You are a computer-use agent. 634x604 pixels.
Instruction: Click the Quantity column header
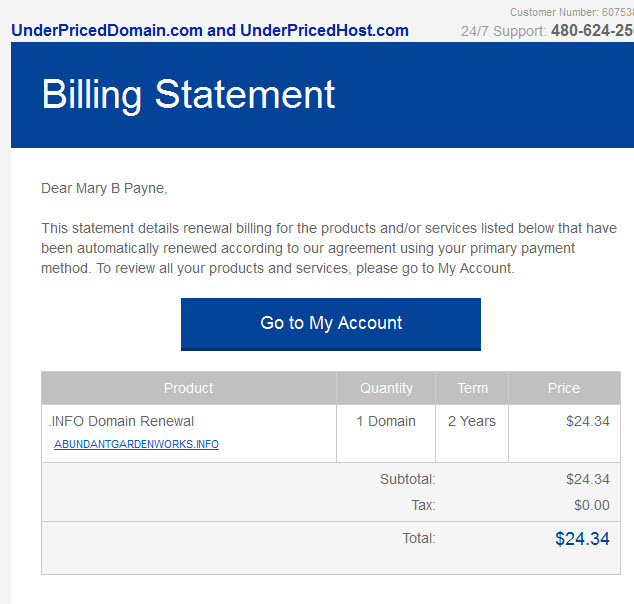[386, 388]
